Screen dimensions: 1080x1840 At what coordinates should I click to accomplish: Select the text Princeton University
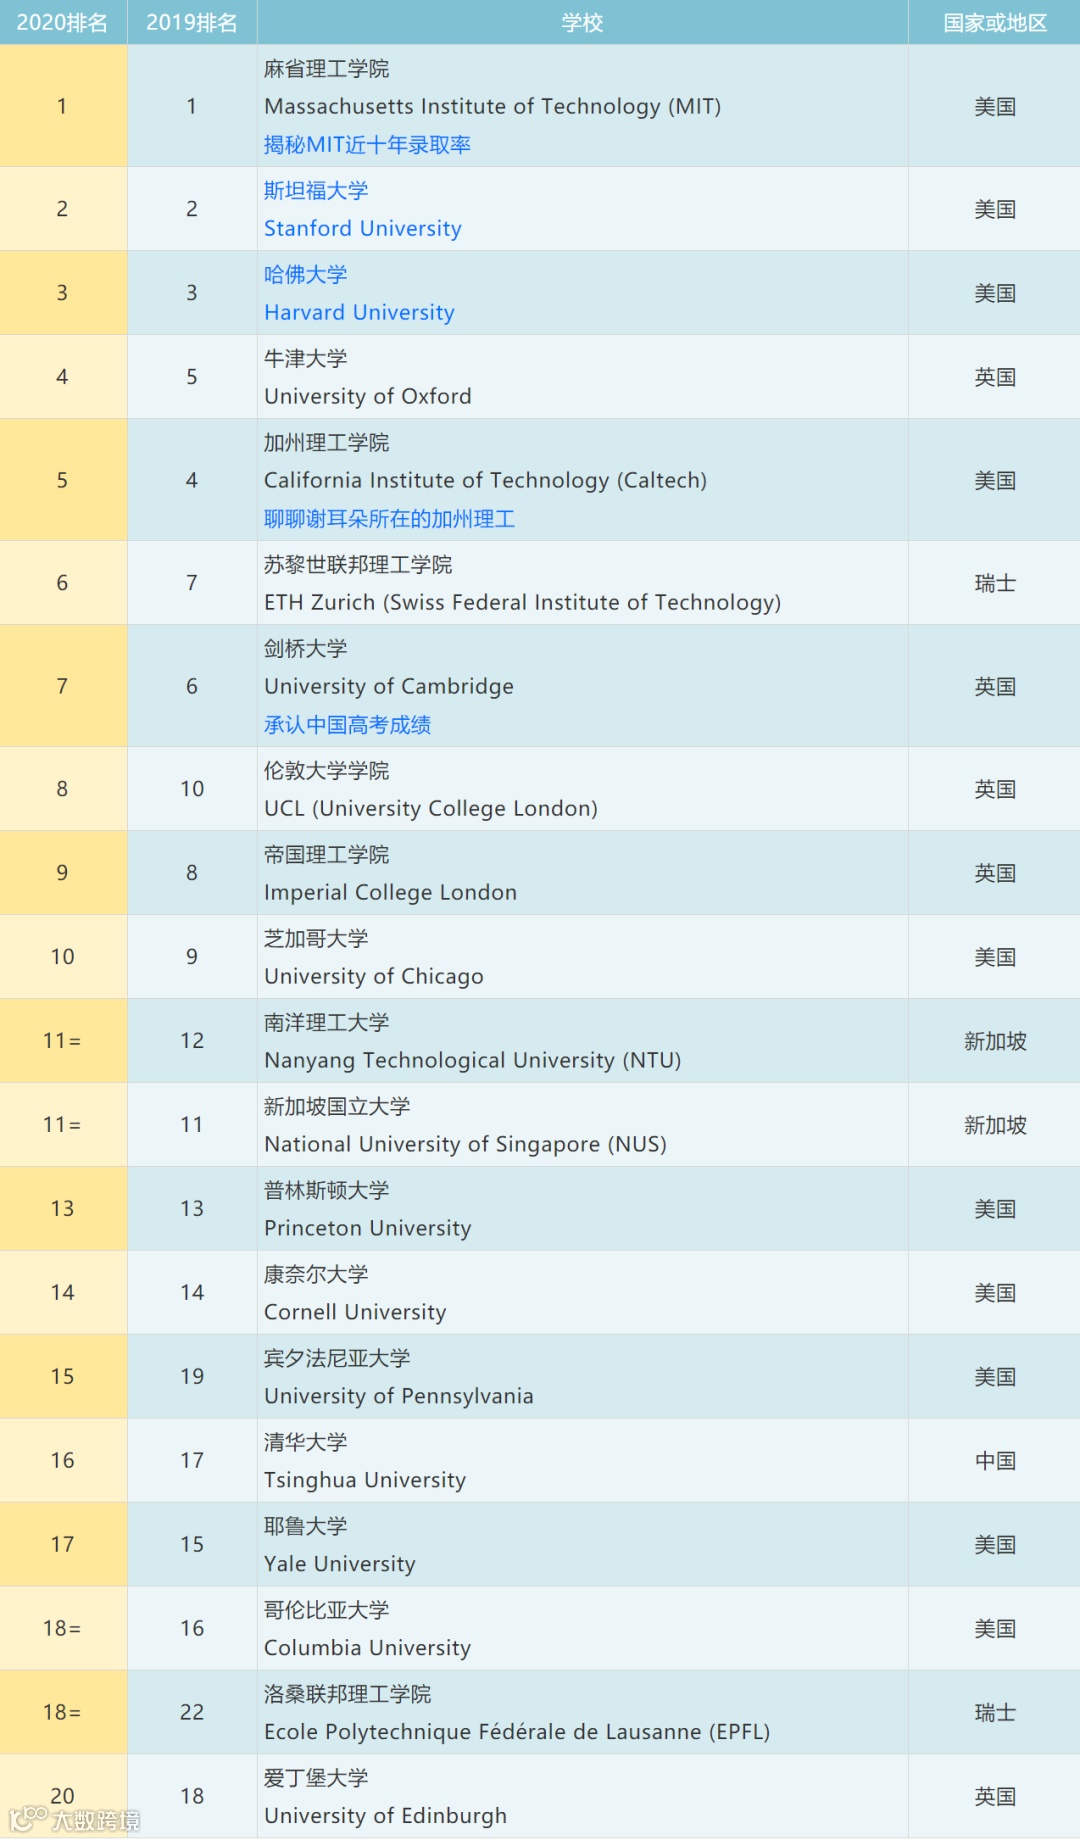tap(367, 1229)
